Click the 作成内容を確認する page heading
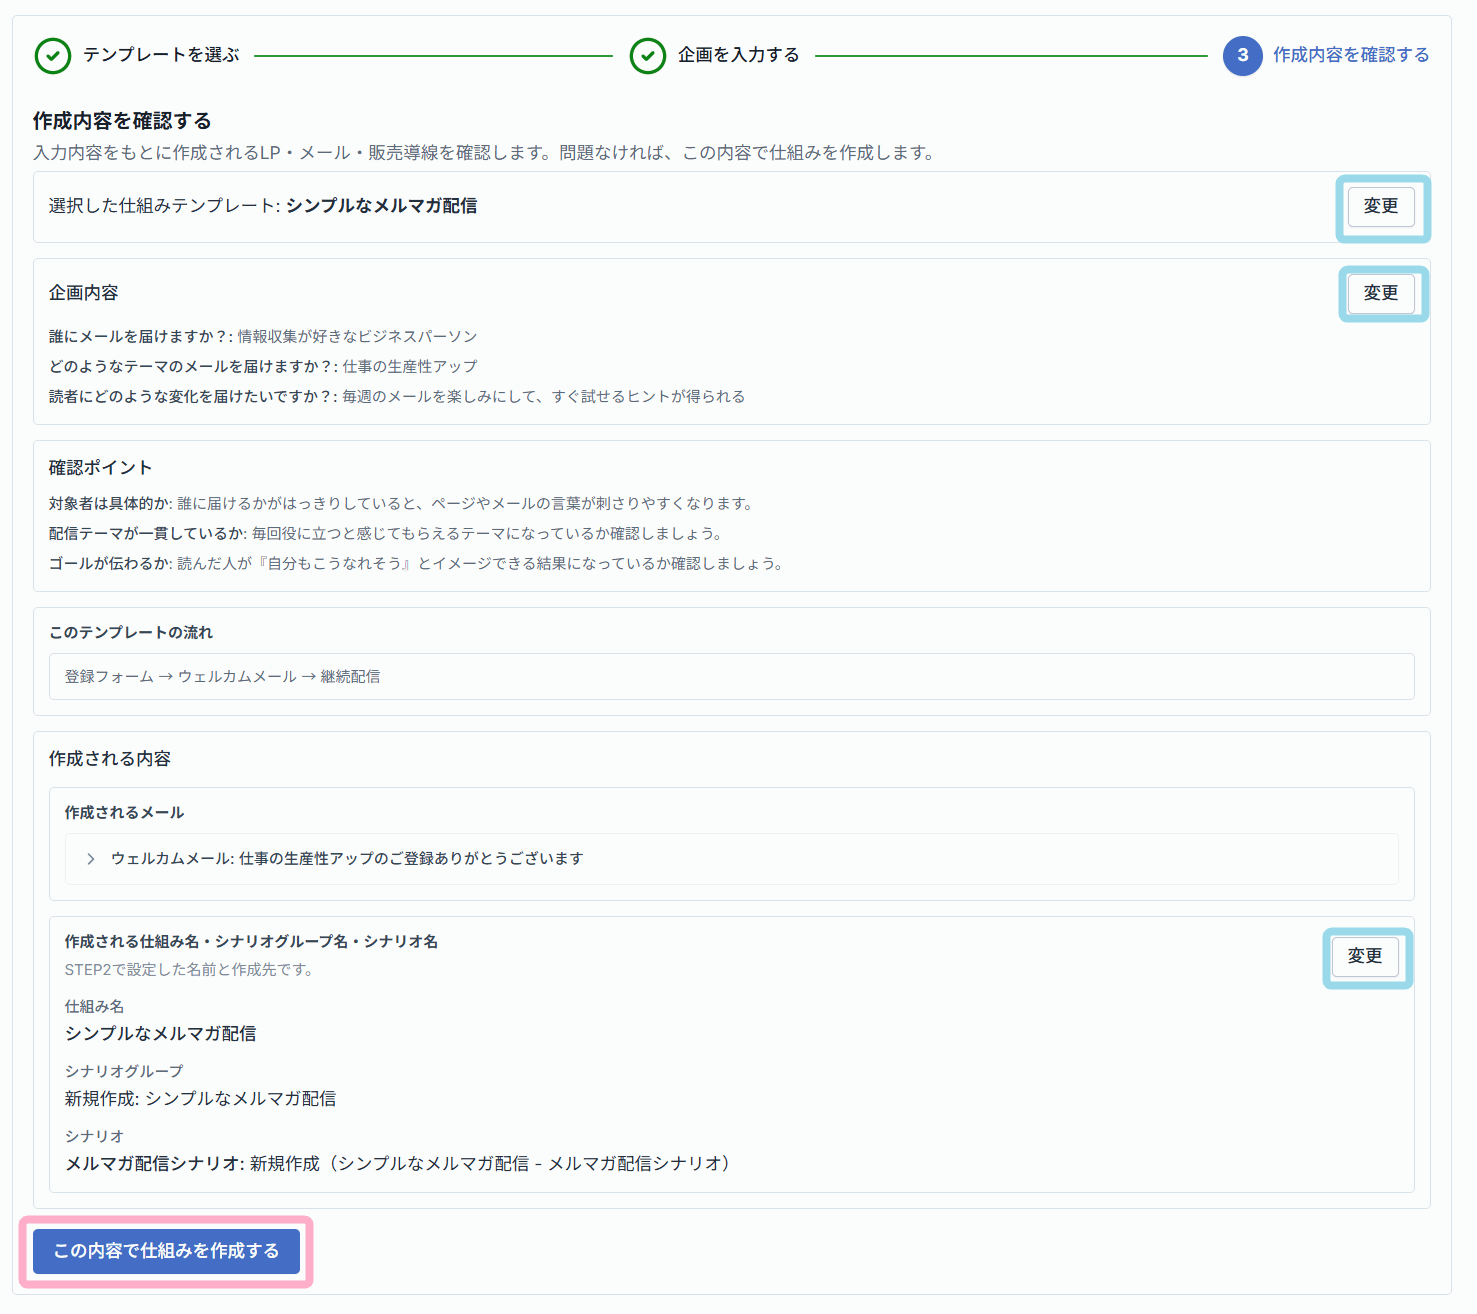The height and width of the screenshot is (1314, 1477). click(122, 121)
